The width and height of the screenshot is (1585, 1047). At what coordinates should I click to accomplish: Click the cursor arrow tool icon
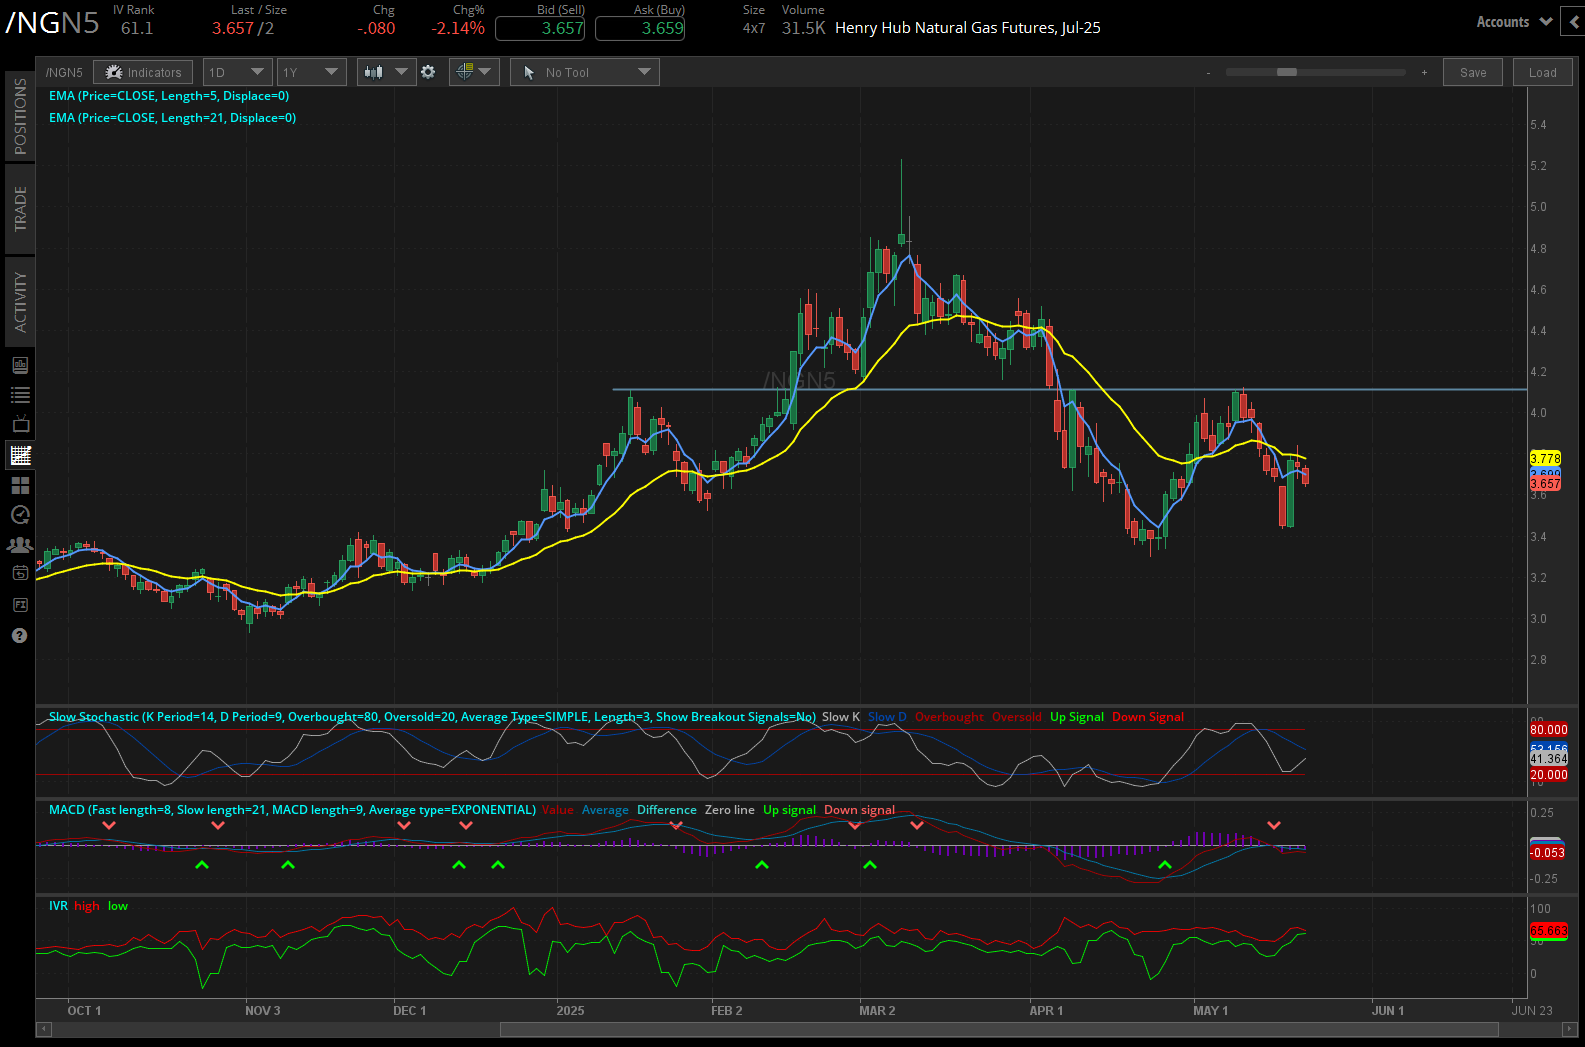(x=529, y=72)
